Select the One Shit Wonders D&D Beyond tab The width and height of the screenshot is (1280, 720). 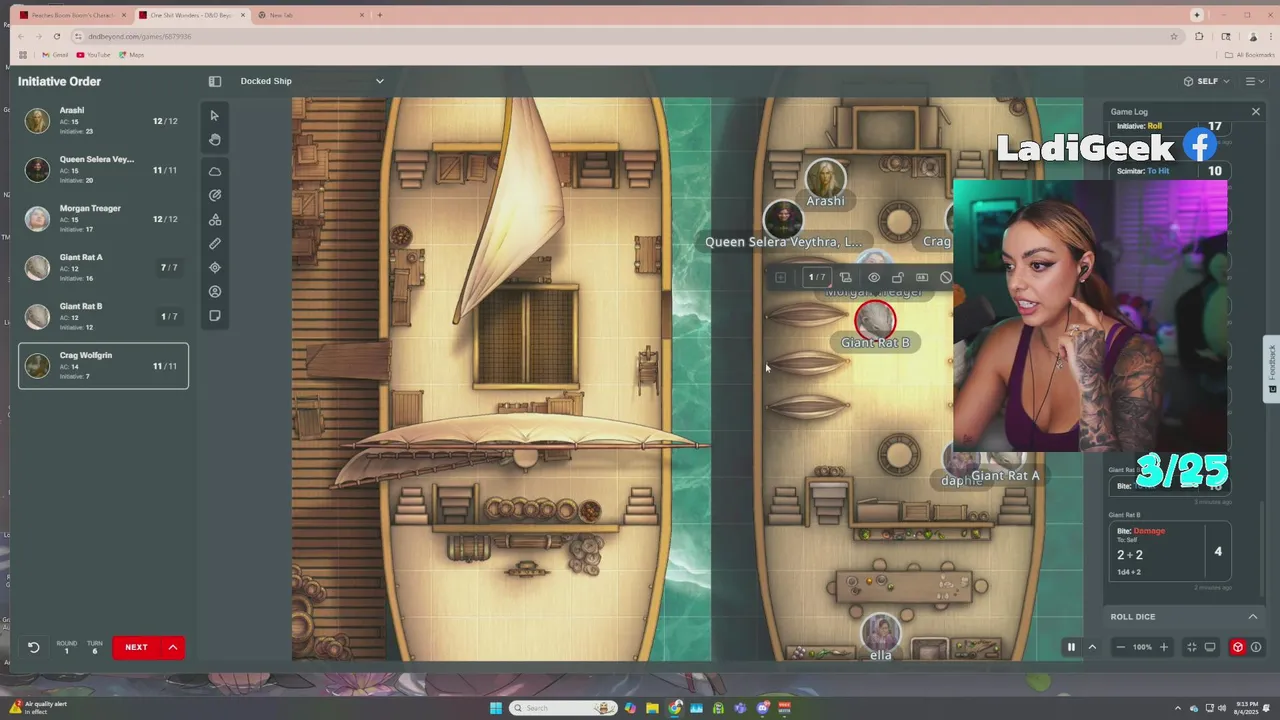(x=190, y=15)
